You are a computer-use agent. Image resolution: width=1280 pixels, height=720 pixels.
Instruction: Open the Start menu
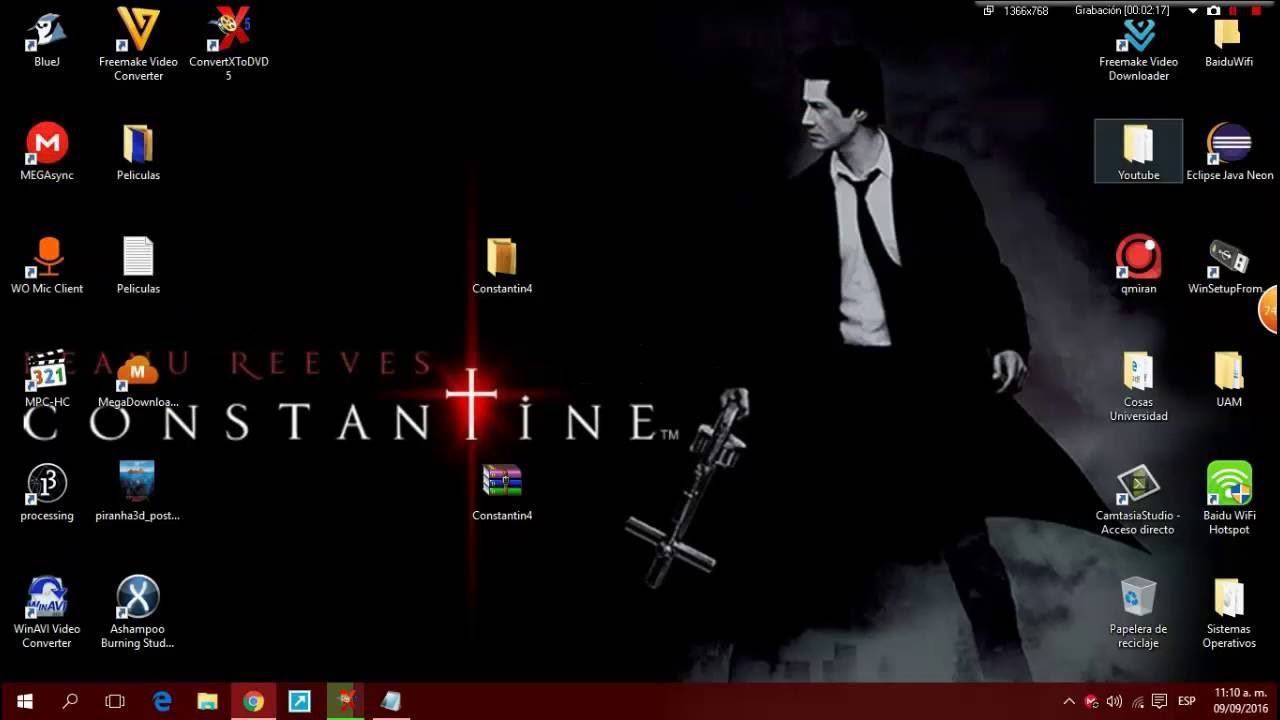click(21, 701)
